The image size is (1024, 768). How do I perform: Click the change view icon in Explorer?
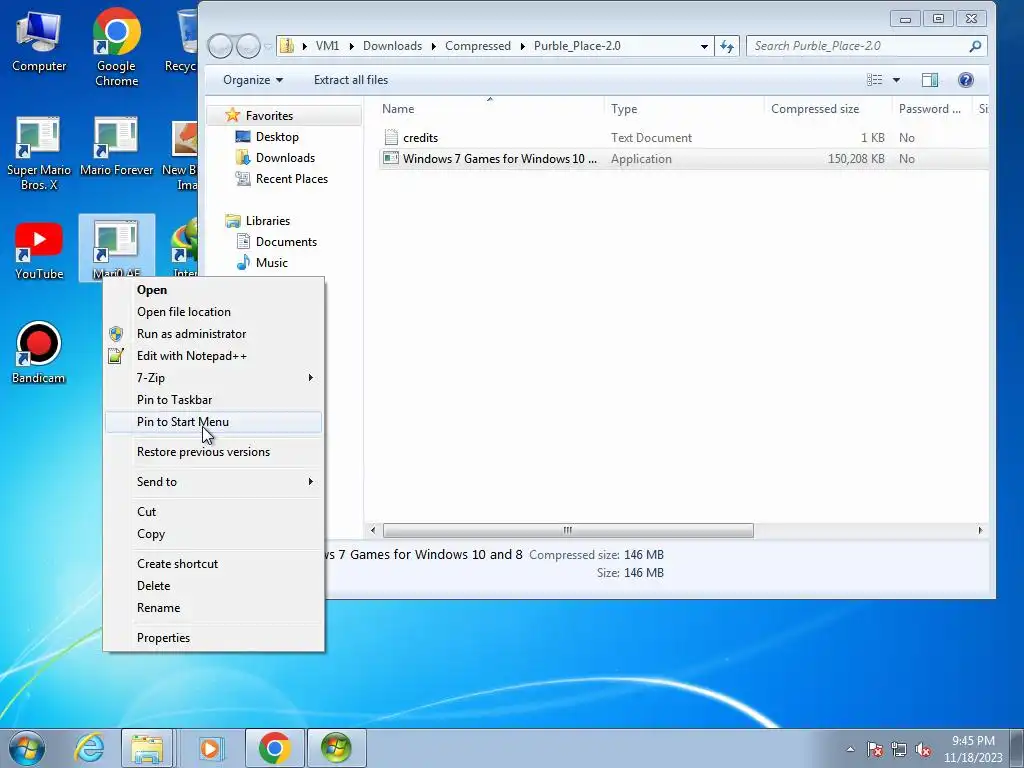(874, 80)
